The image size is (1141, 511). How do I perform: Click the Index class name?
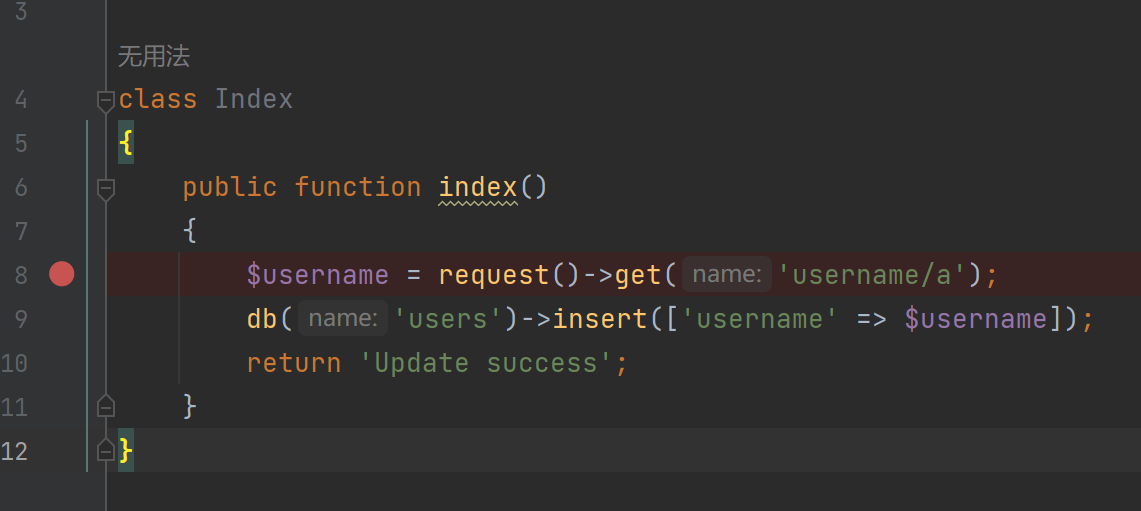253,100
